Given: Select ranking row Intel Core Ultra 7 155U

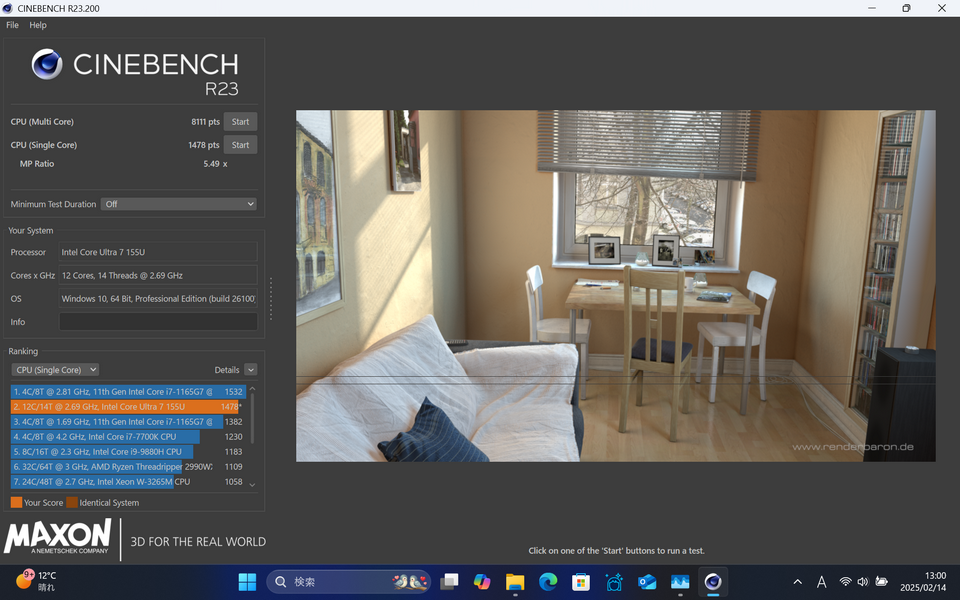Looking at the screenshot, I should tap(127, 407).
